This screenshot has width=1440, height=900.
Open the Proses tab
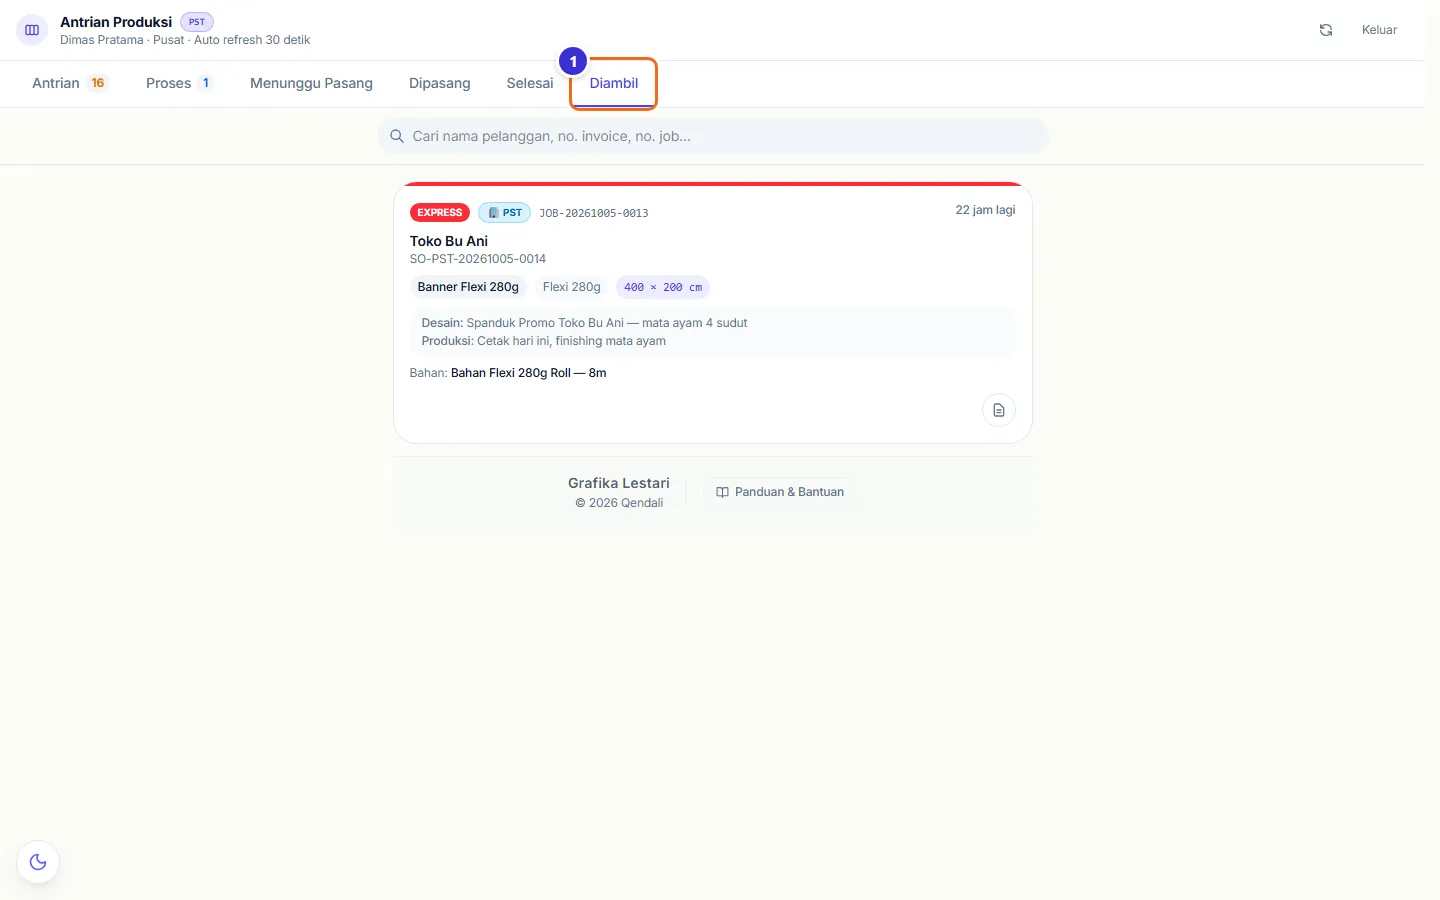point(179,83)
